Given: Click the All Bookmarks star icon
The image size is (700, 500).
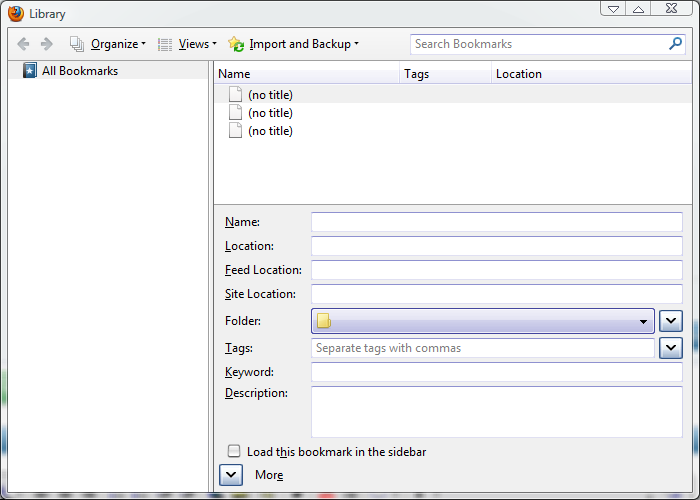Looking at the screenshot, I should (x=30, y=71).
